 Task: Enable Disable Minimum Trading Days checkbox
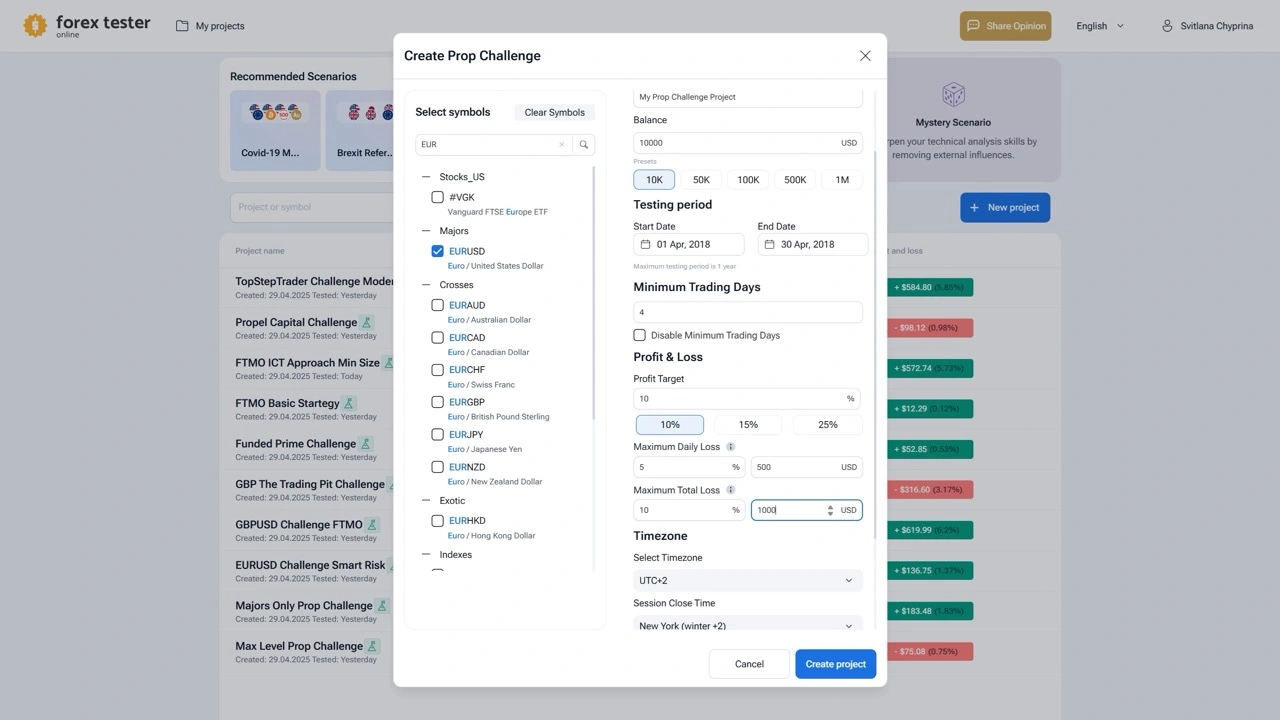(x=640, y=335)
